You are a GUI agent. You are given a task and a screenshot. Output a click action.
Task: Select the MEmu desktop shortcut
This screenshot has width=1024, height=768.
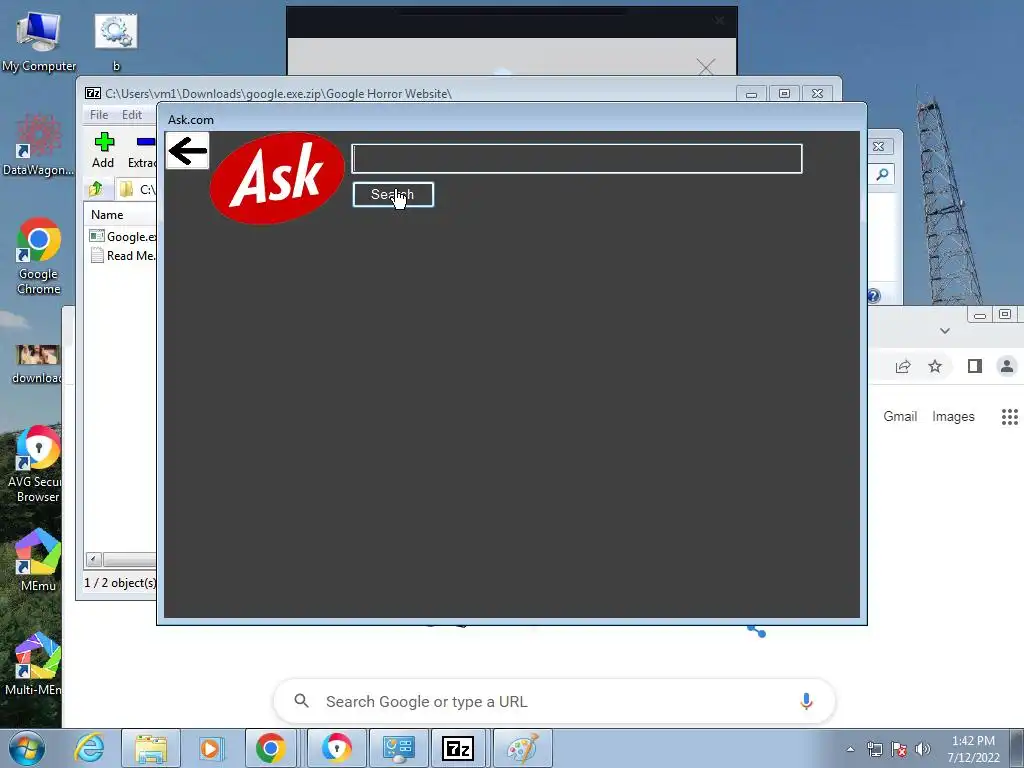click(38, 560)
